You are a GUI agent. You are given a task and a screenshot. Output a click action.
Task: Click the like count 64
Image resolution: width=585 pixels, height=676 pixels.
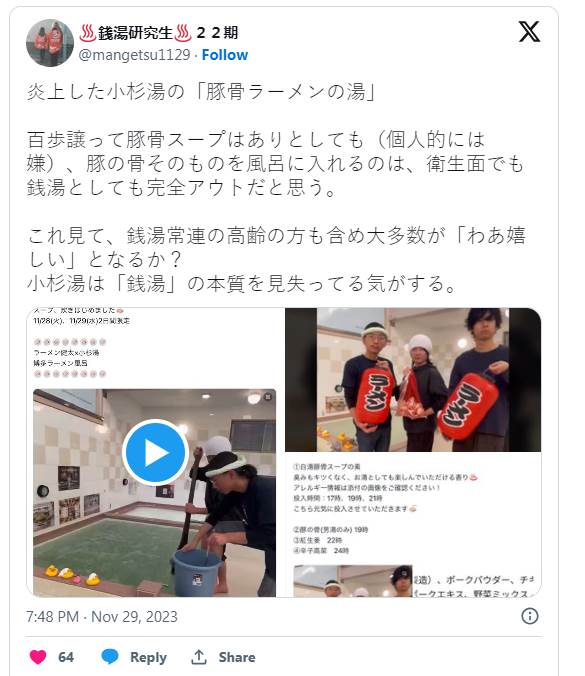[66, 657]
